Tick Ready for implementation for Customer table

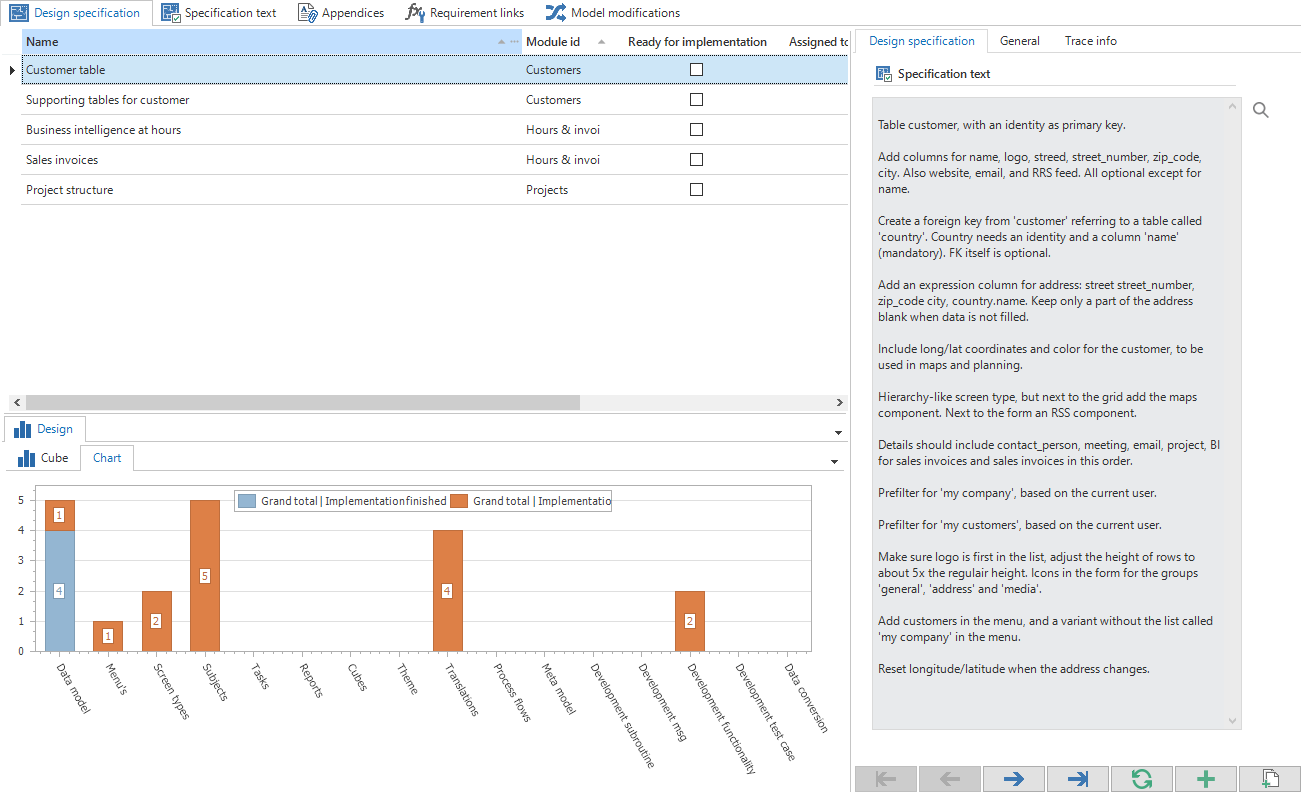click(x=697, y=70)
